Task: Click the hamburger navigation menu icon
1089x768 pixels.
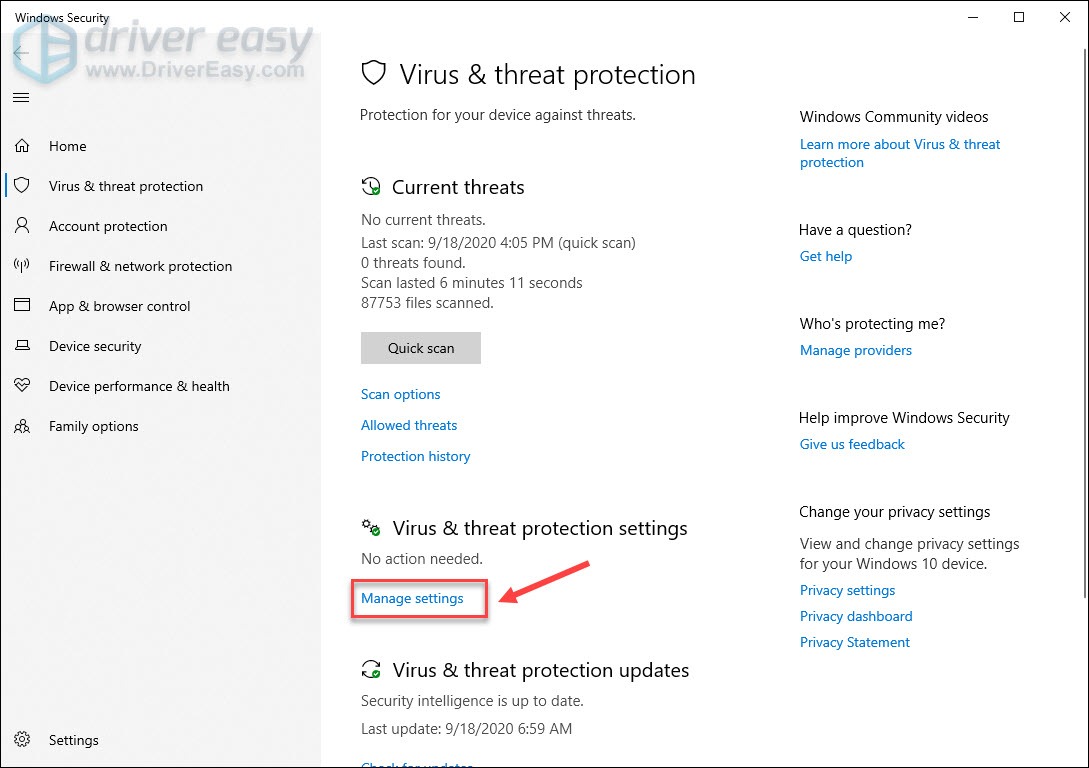Action: (21, 97)
